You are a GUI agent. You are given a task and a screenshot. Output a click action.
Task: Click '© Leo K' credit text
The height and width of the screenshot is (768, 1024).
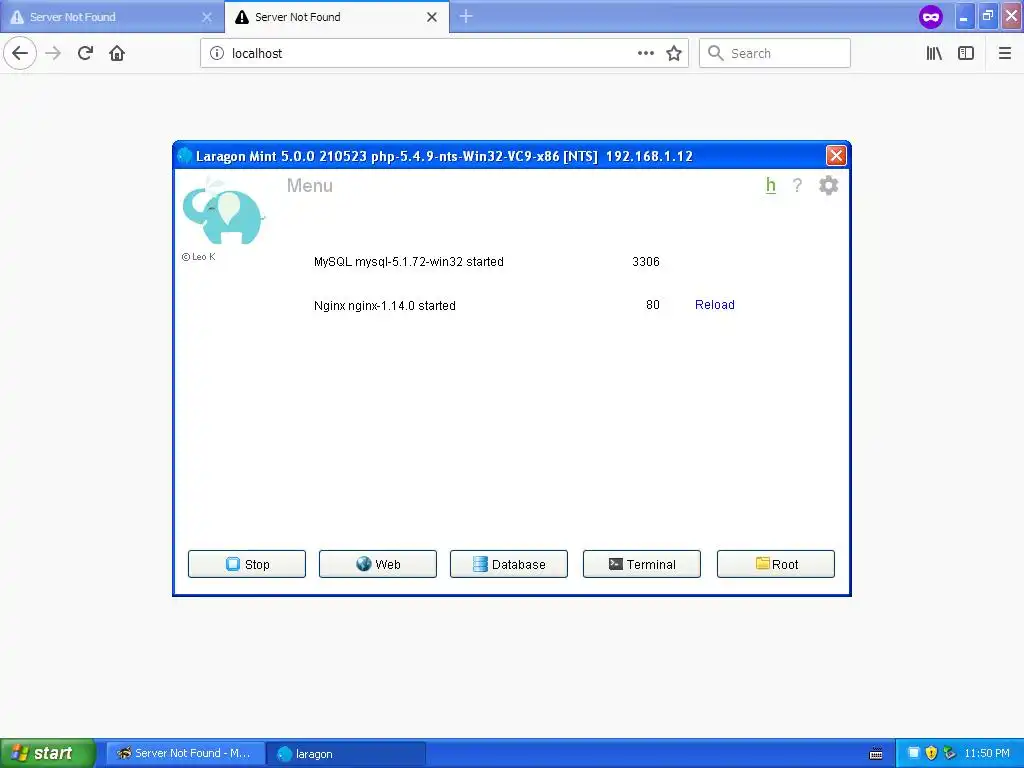point(199,257)
